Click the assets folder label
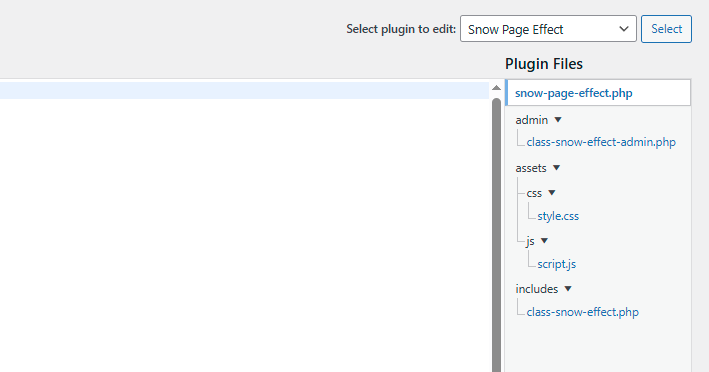This screenshot has height=372, width=709. tap(531, 168)
